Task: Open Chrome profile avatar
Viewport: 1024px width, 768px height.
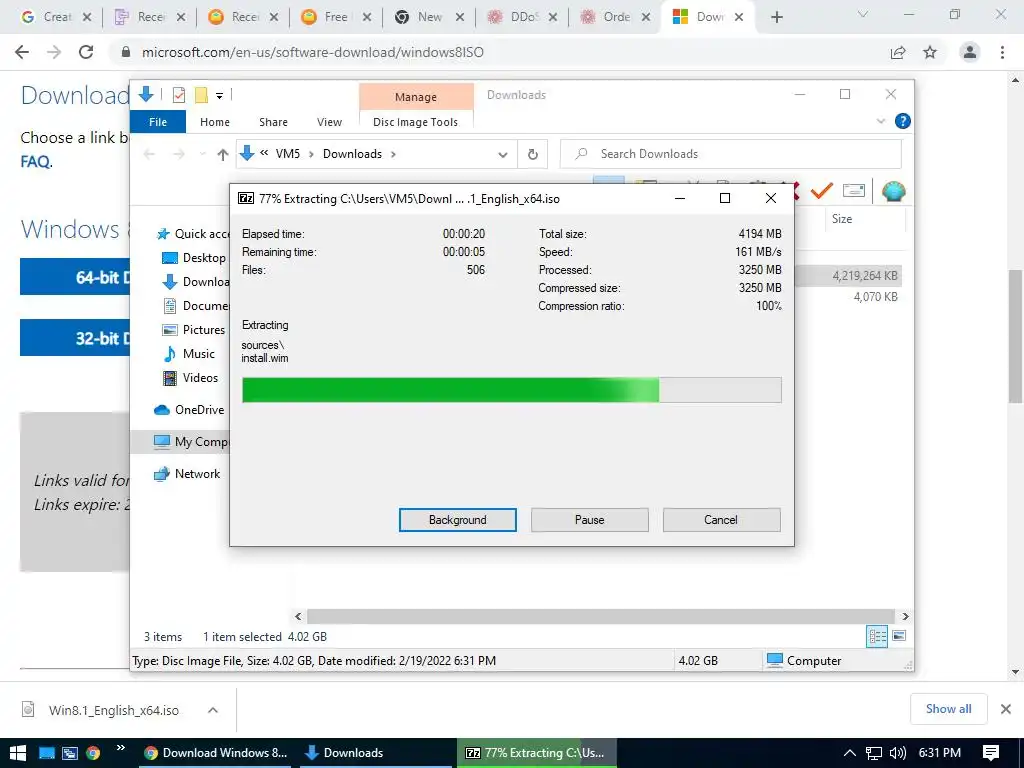Action: (970, 52)
